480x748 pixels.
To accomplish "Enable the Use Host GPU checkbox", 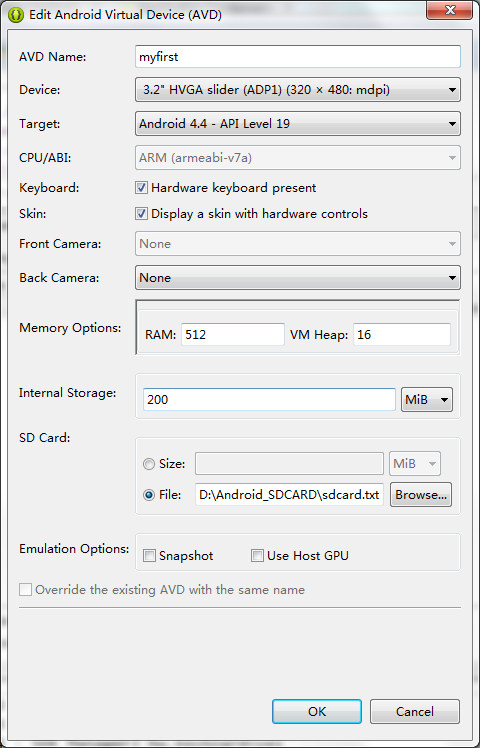I will (x=257, y=556).
